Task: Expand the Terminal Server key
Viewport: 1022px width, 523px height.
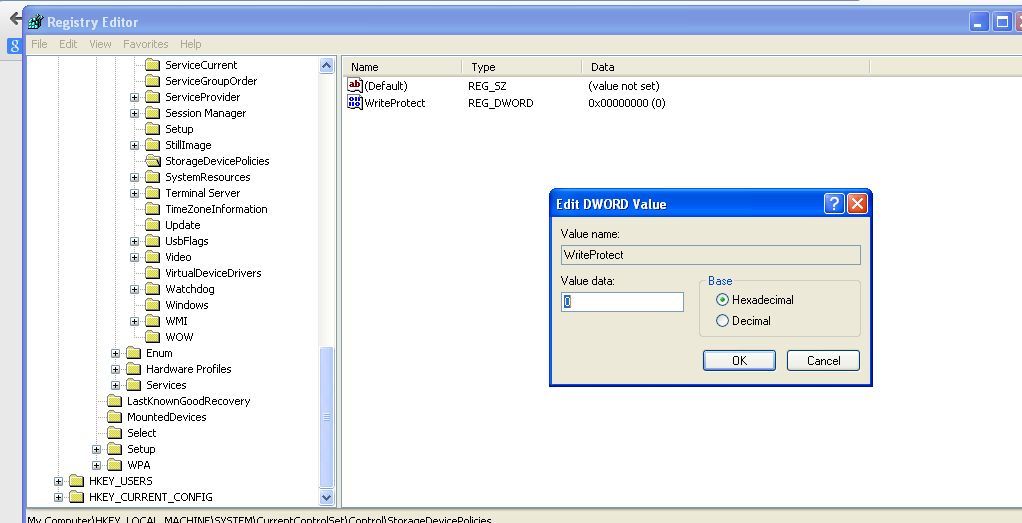Action: point(134,193)
